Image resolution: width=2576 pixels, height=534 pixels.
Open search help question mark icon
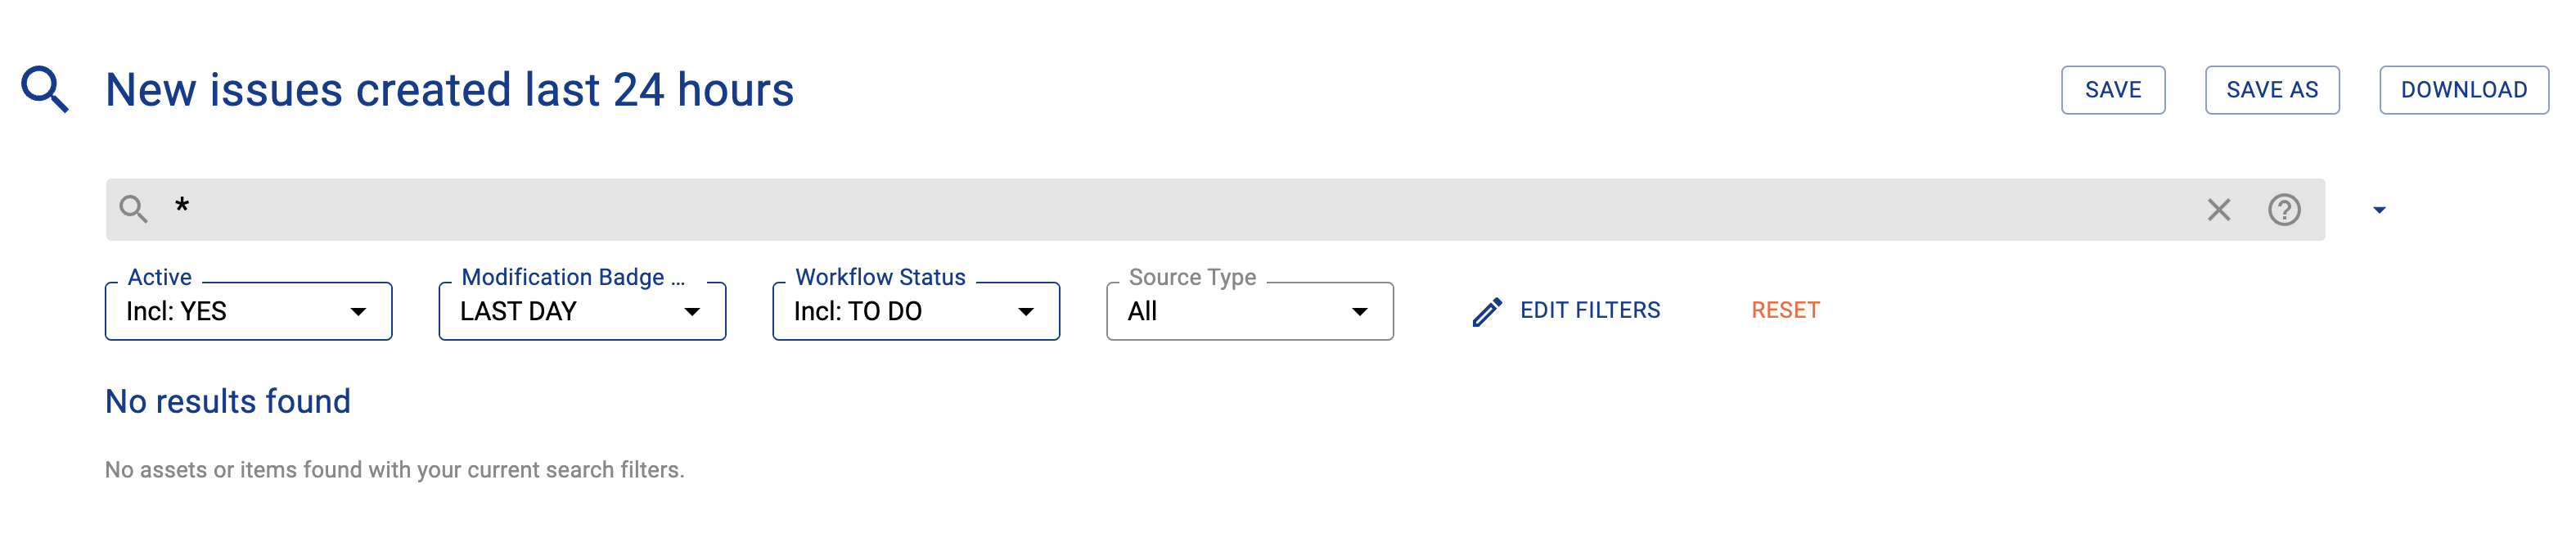(2284, 210)
